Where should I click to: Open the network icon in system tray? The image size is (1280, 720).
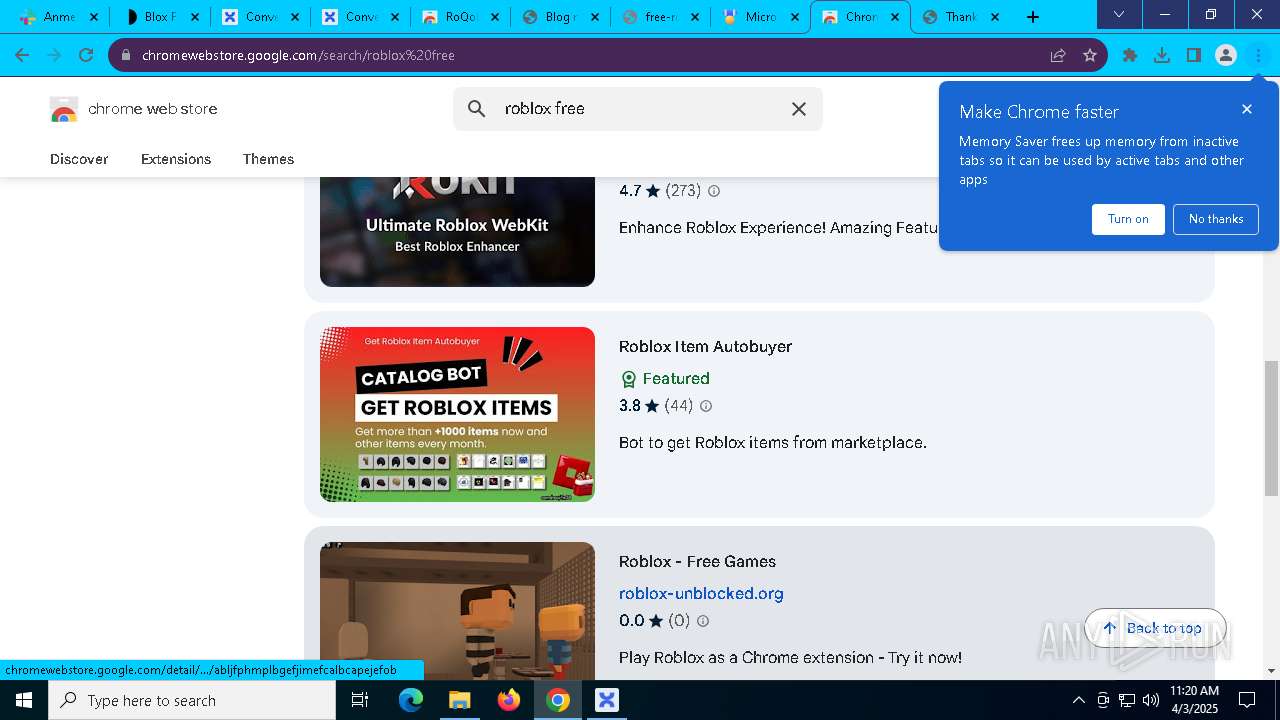pos(1127,700)
